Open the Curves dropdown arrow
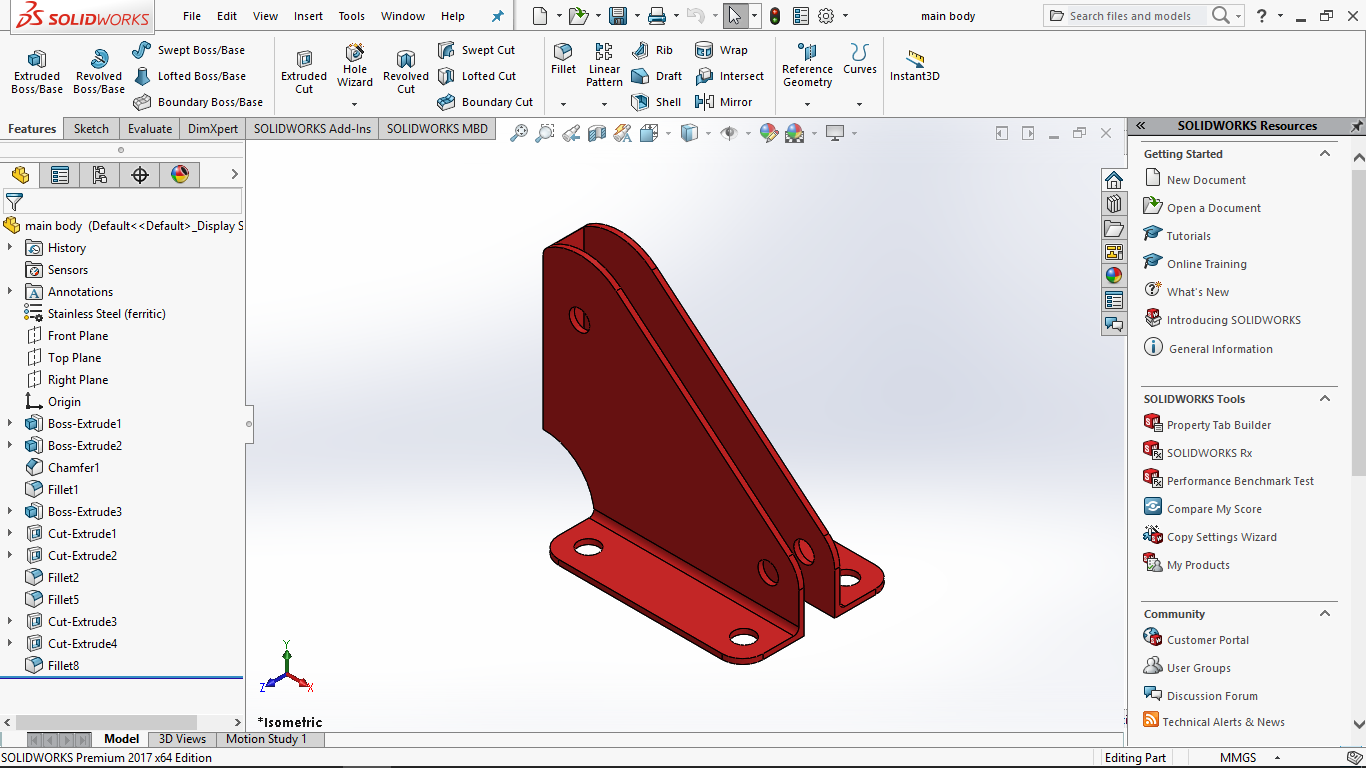The height and width of the screenshot is (768, 1366). coord(859,104)
